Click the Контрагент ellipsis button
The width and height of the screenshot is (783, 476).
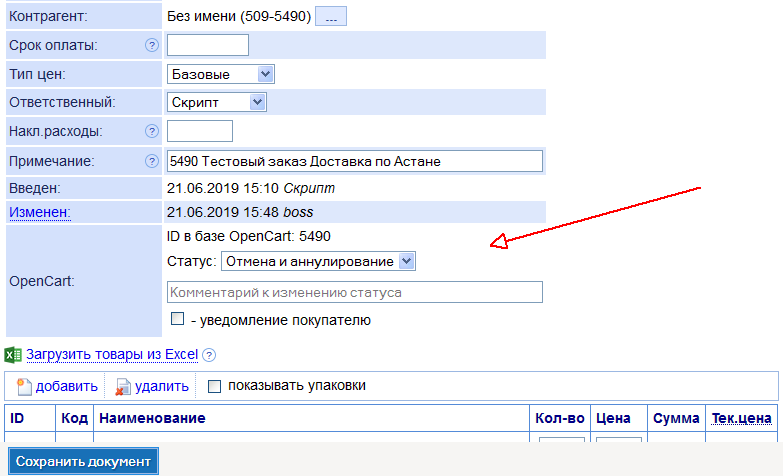click(x=331, y=16)
